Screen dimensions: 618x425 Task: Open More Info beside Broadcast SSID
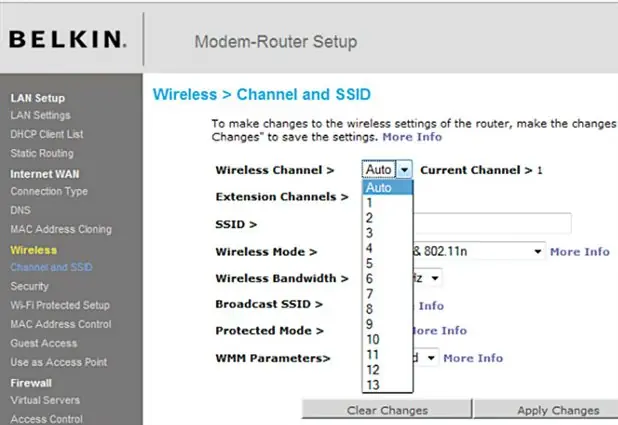(429, 306)
